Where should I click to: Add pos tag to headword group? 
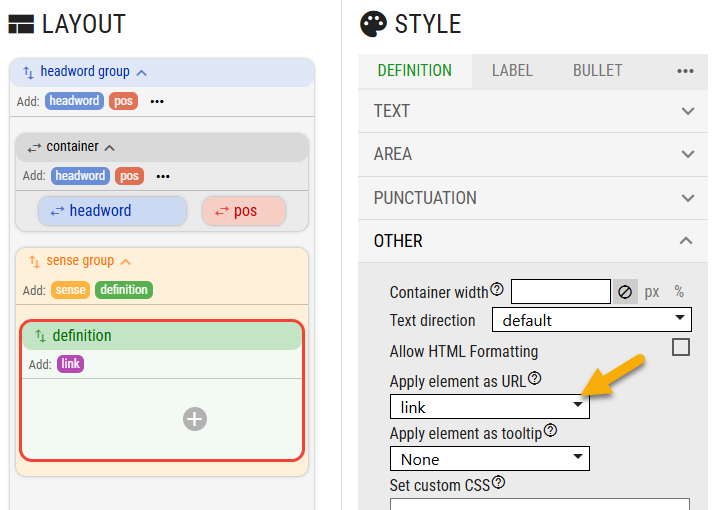123,101
